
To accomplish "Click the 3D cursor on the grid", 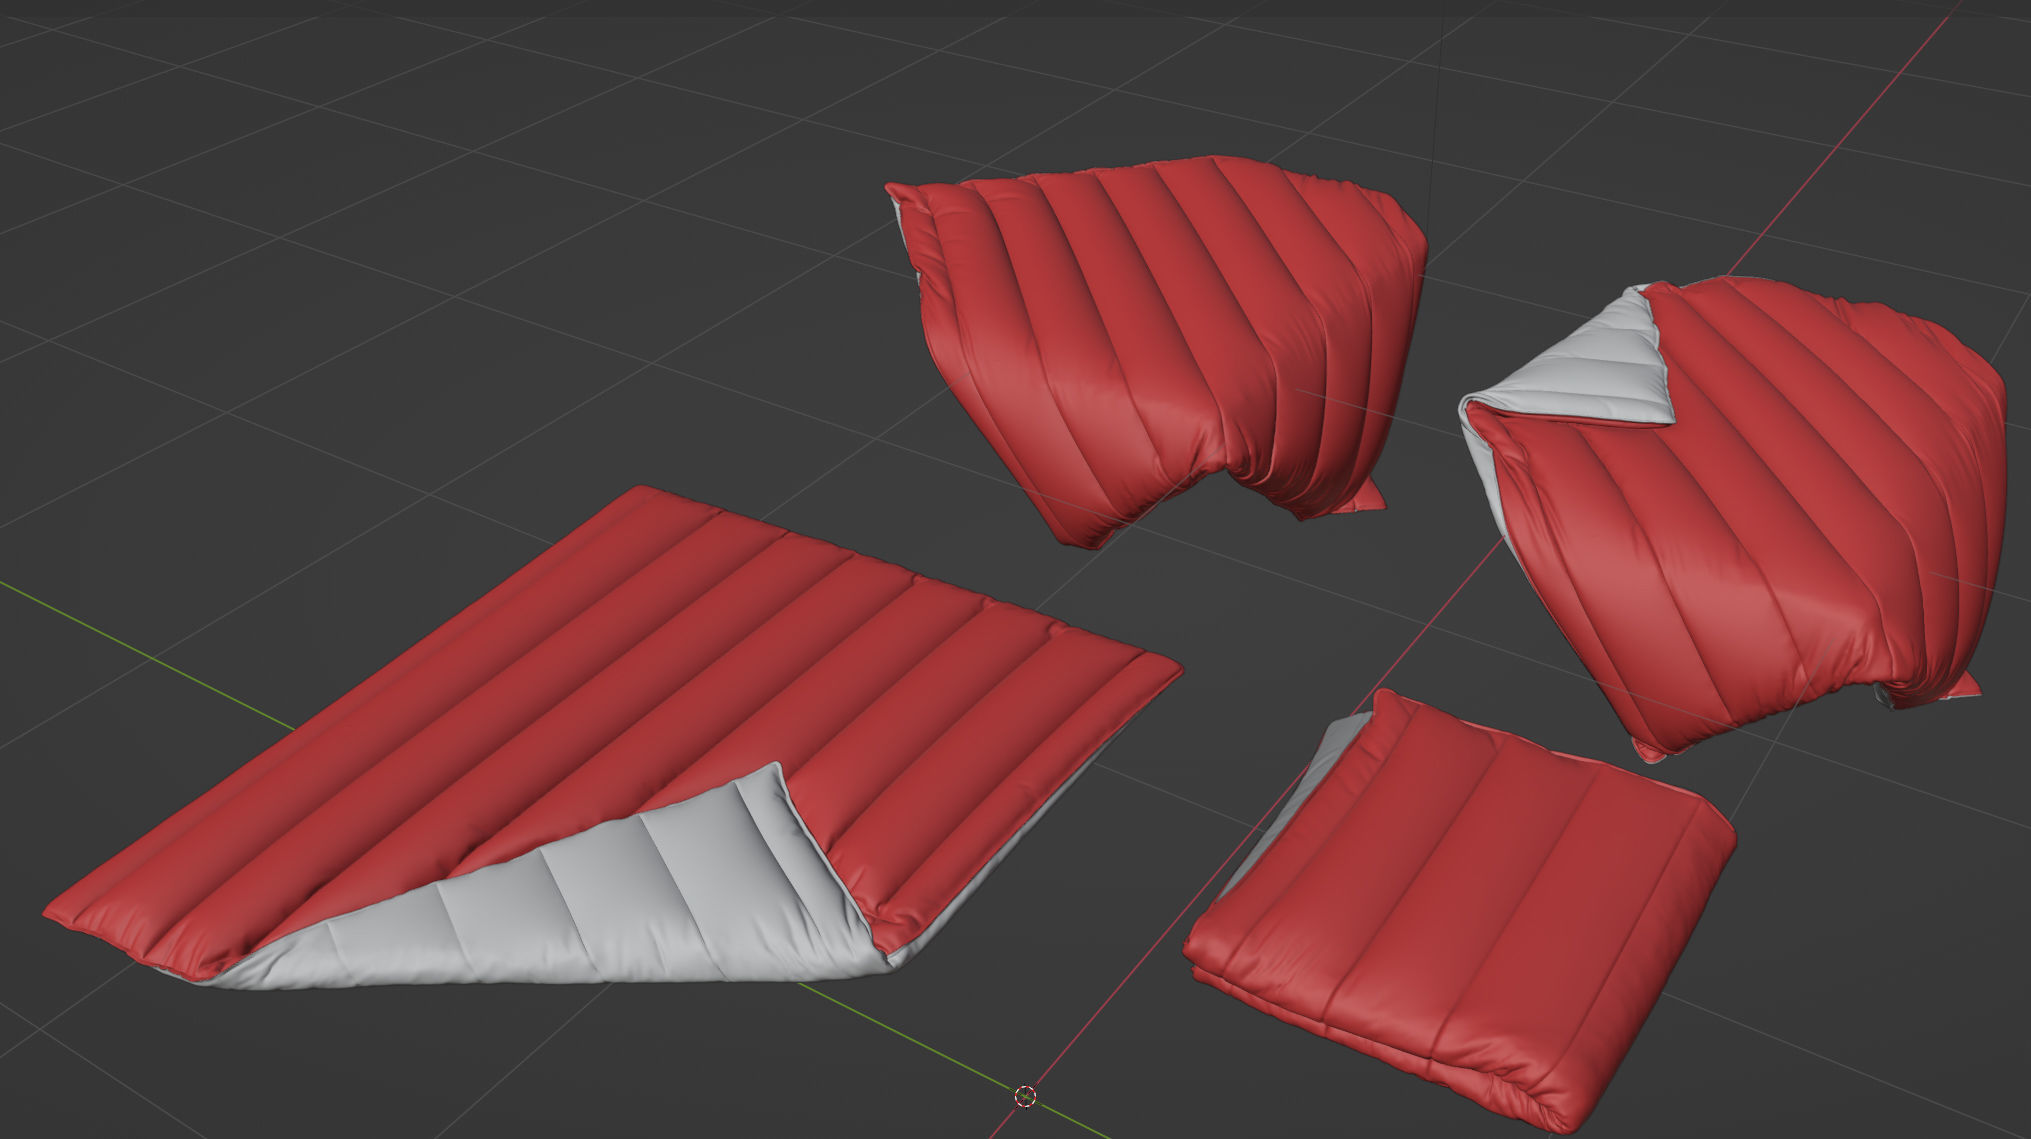I will [x=1025, y=1096].
